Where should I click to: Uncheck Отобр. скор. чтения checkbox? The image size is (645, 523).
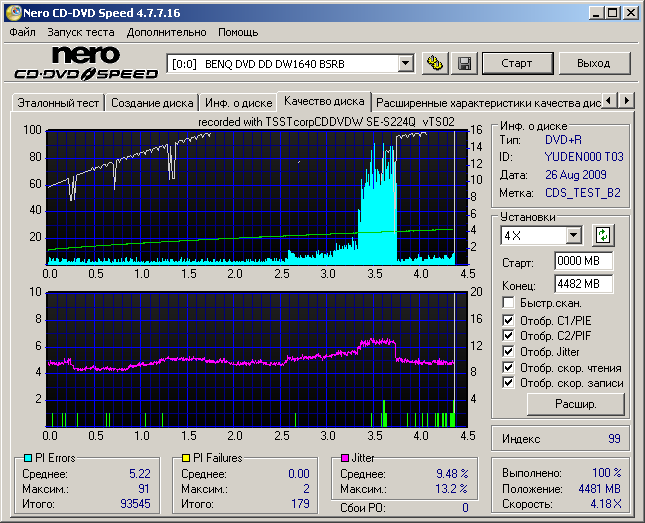(508, 367)
